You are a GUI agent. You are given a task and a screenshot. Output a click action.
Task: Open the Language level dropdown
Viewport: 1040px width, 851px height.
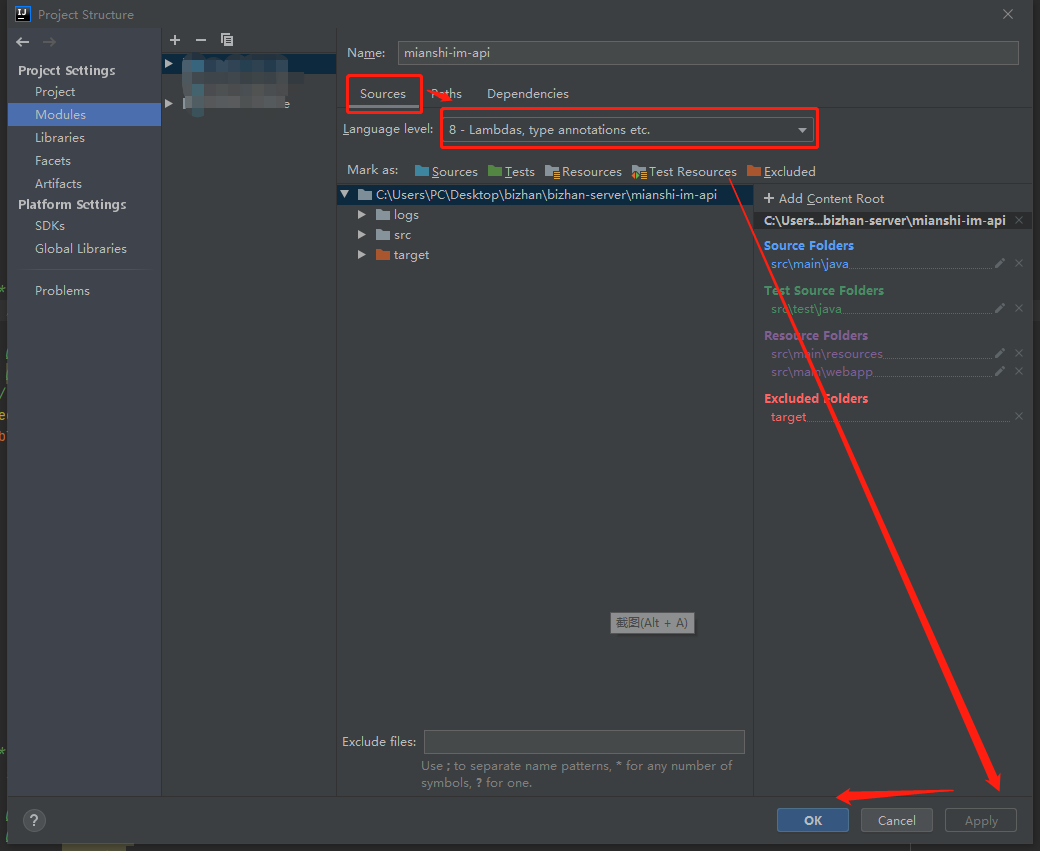[801, 128]
